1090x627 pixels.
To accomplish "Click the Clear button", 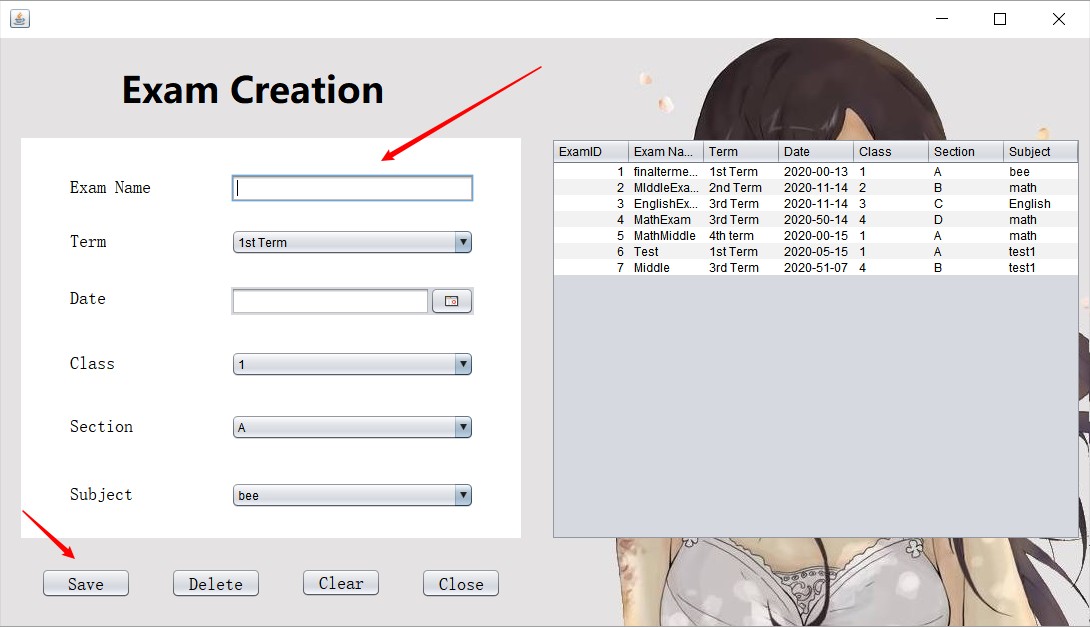I will click(x=341, y=583).
